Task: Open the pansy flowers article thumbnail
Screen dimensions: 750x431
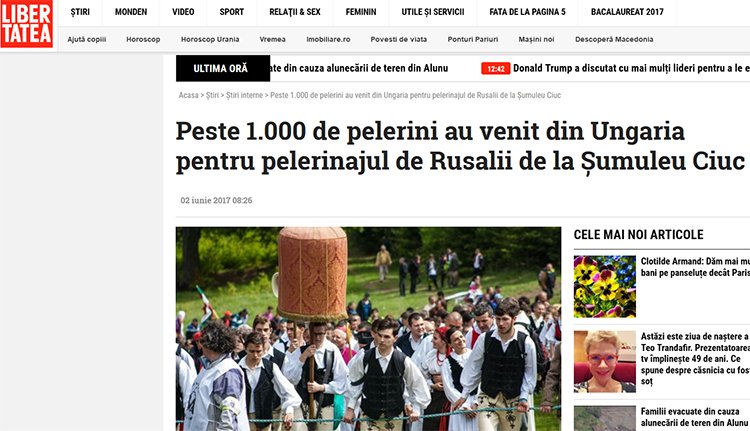Action: click(605, 287)
